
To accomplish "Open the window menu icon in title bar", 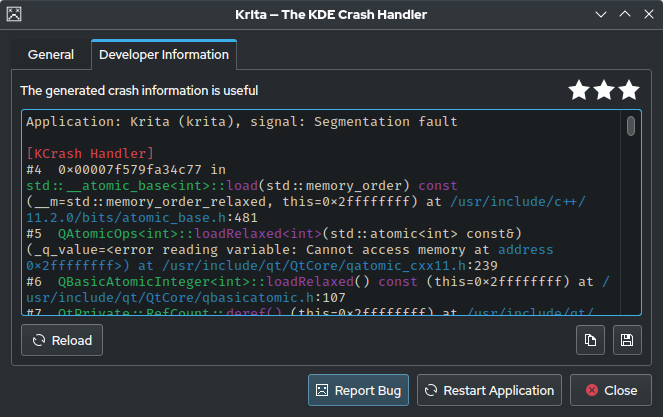I will coord(15,15).
